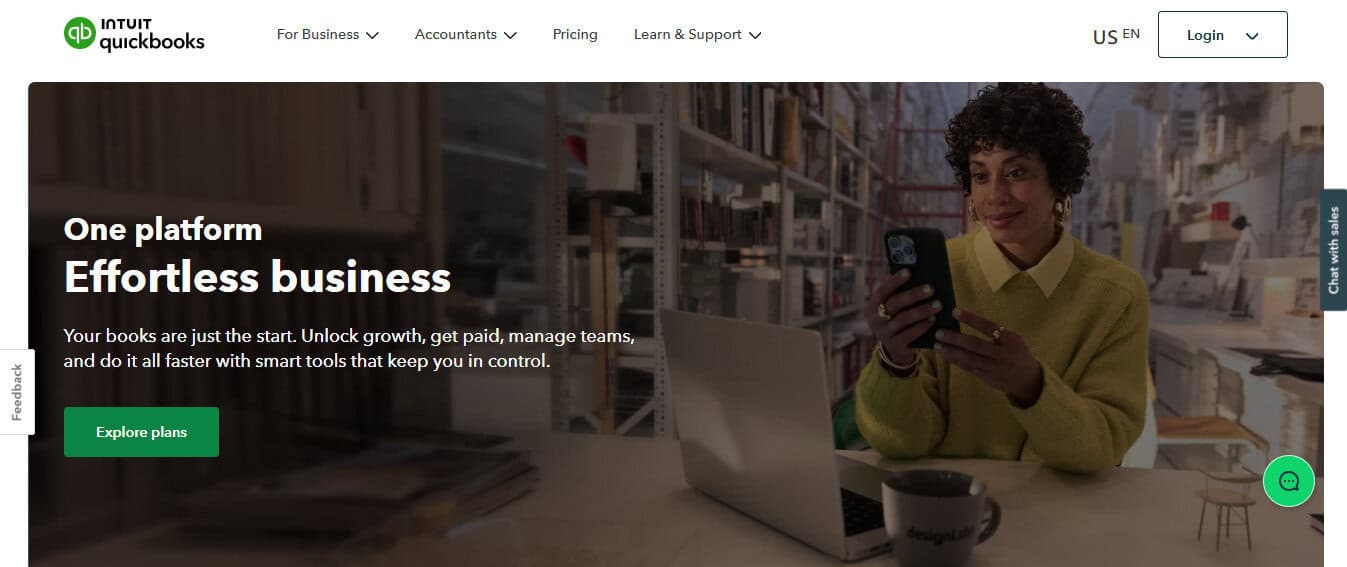The image size is (1347, 567).
Task: Open the Chat with sales side tab
Action: tap(1333, 250)
